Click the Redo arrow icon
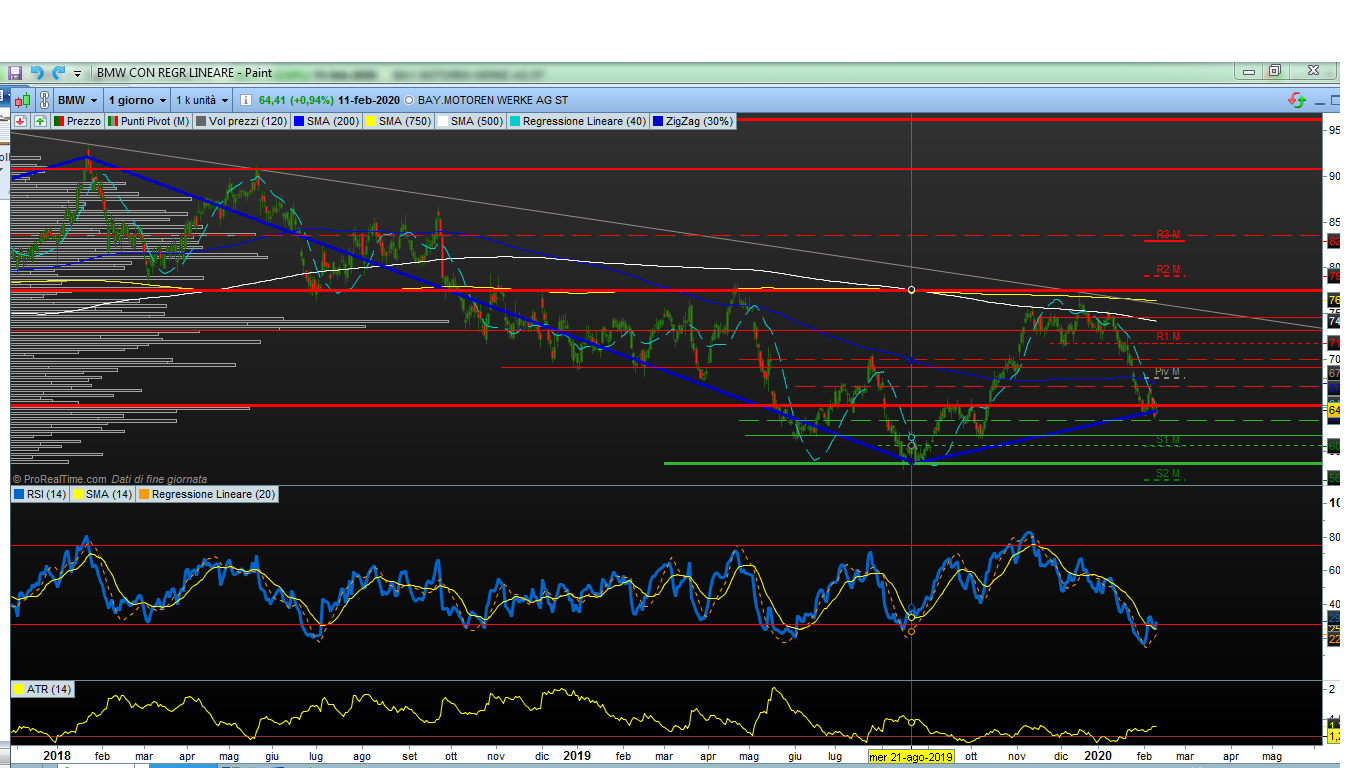This screenshot has width=1366, height=768. (x=58, y=72)
